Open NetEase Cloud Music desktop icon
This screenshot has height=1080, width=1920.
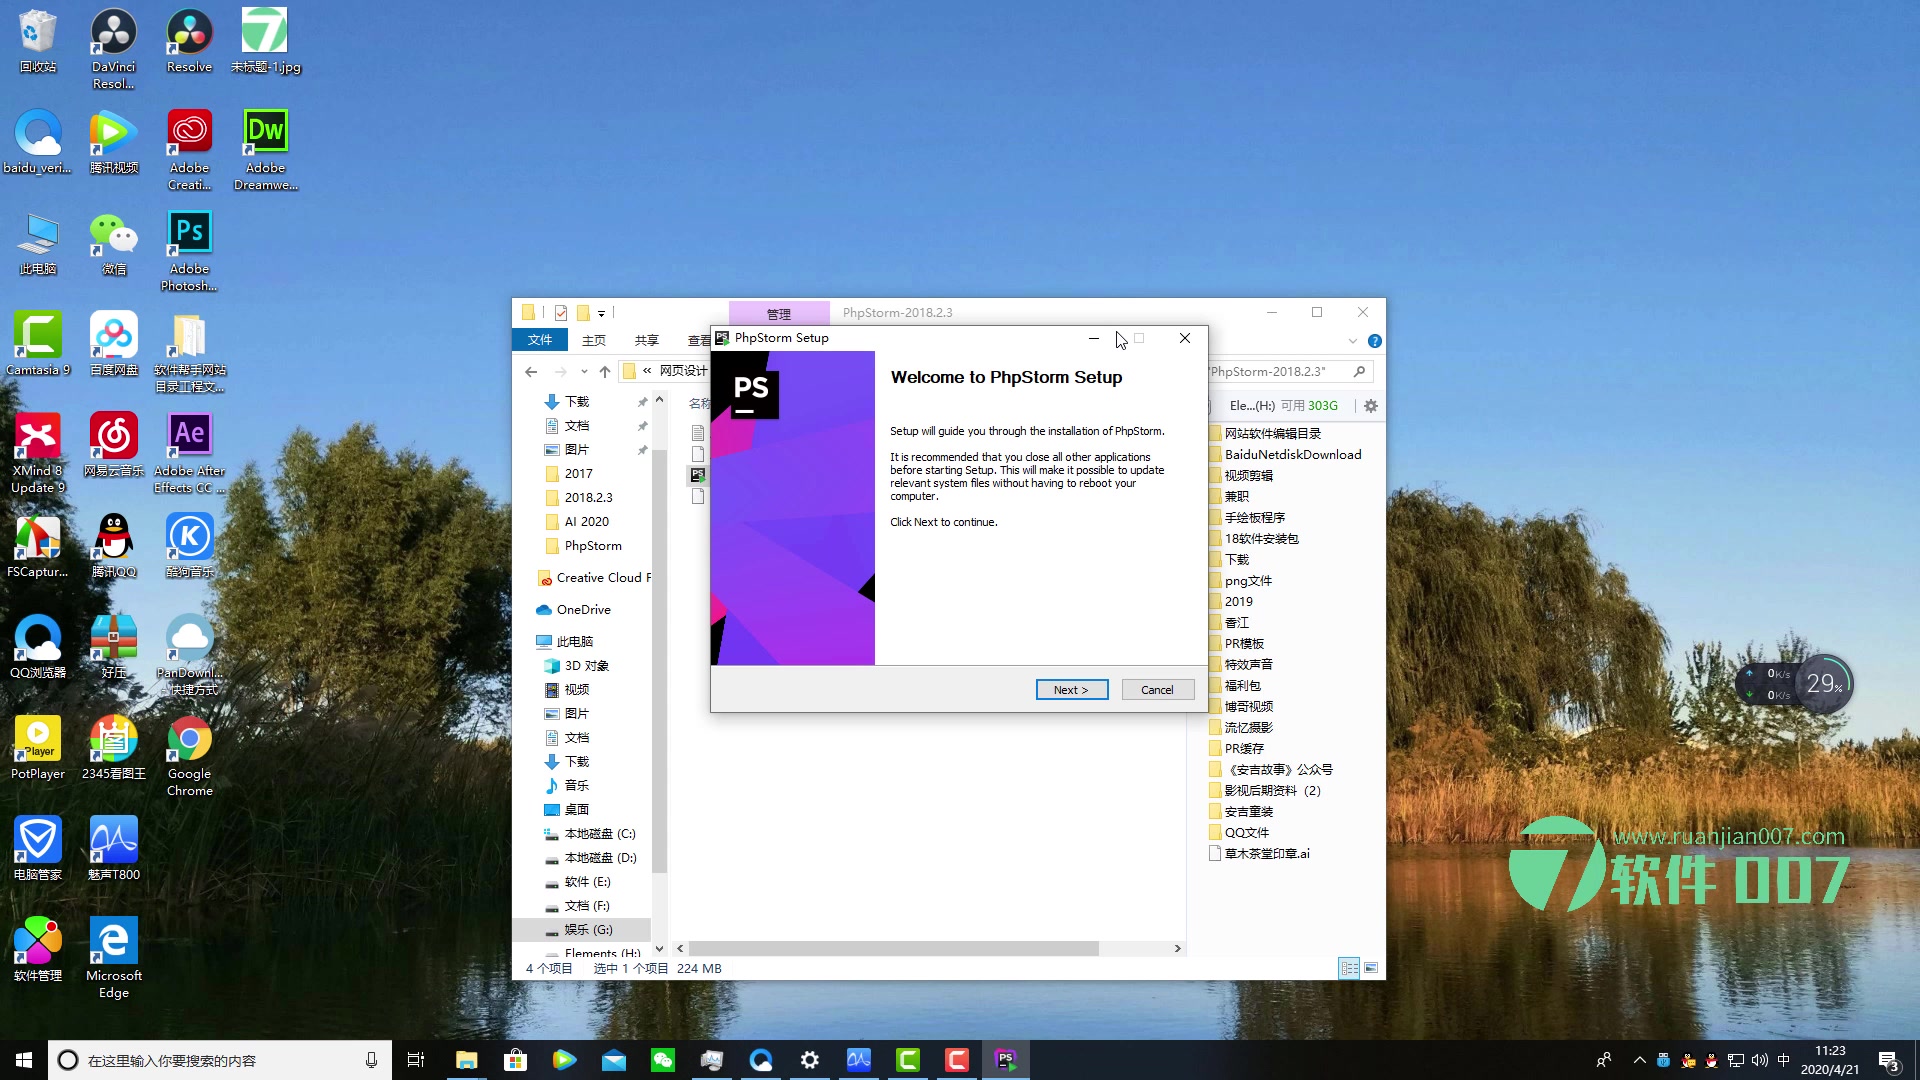click(113, 445)
